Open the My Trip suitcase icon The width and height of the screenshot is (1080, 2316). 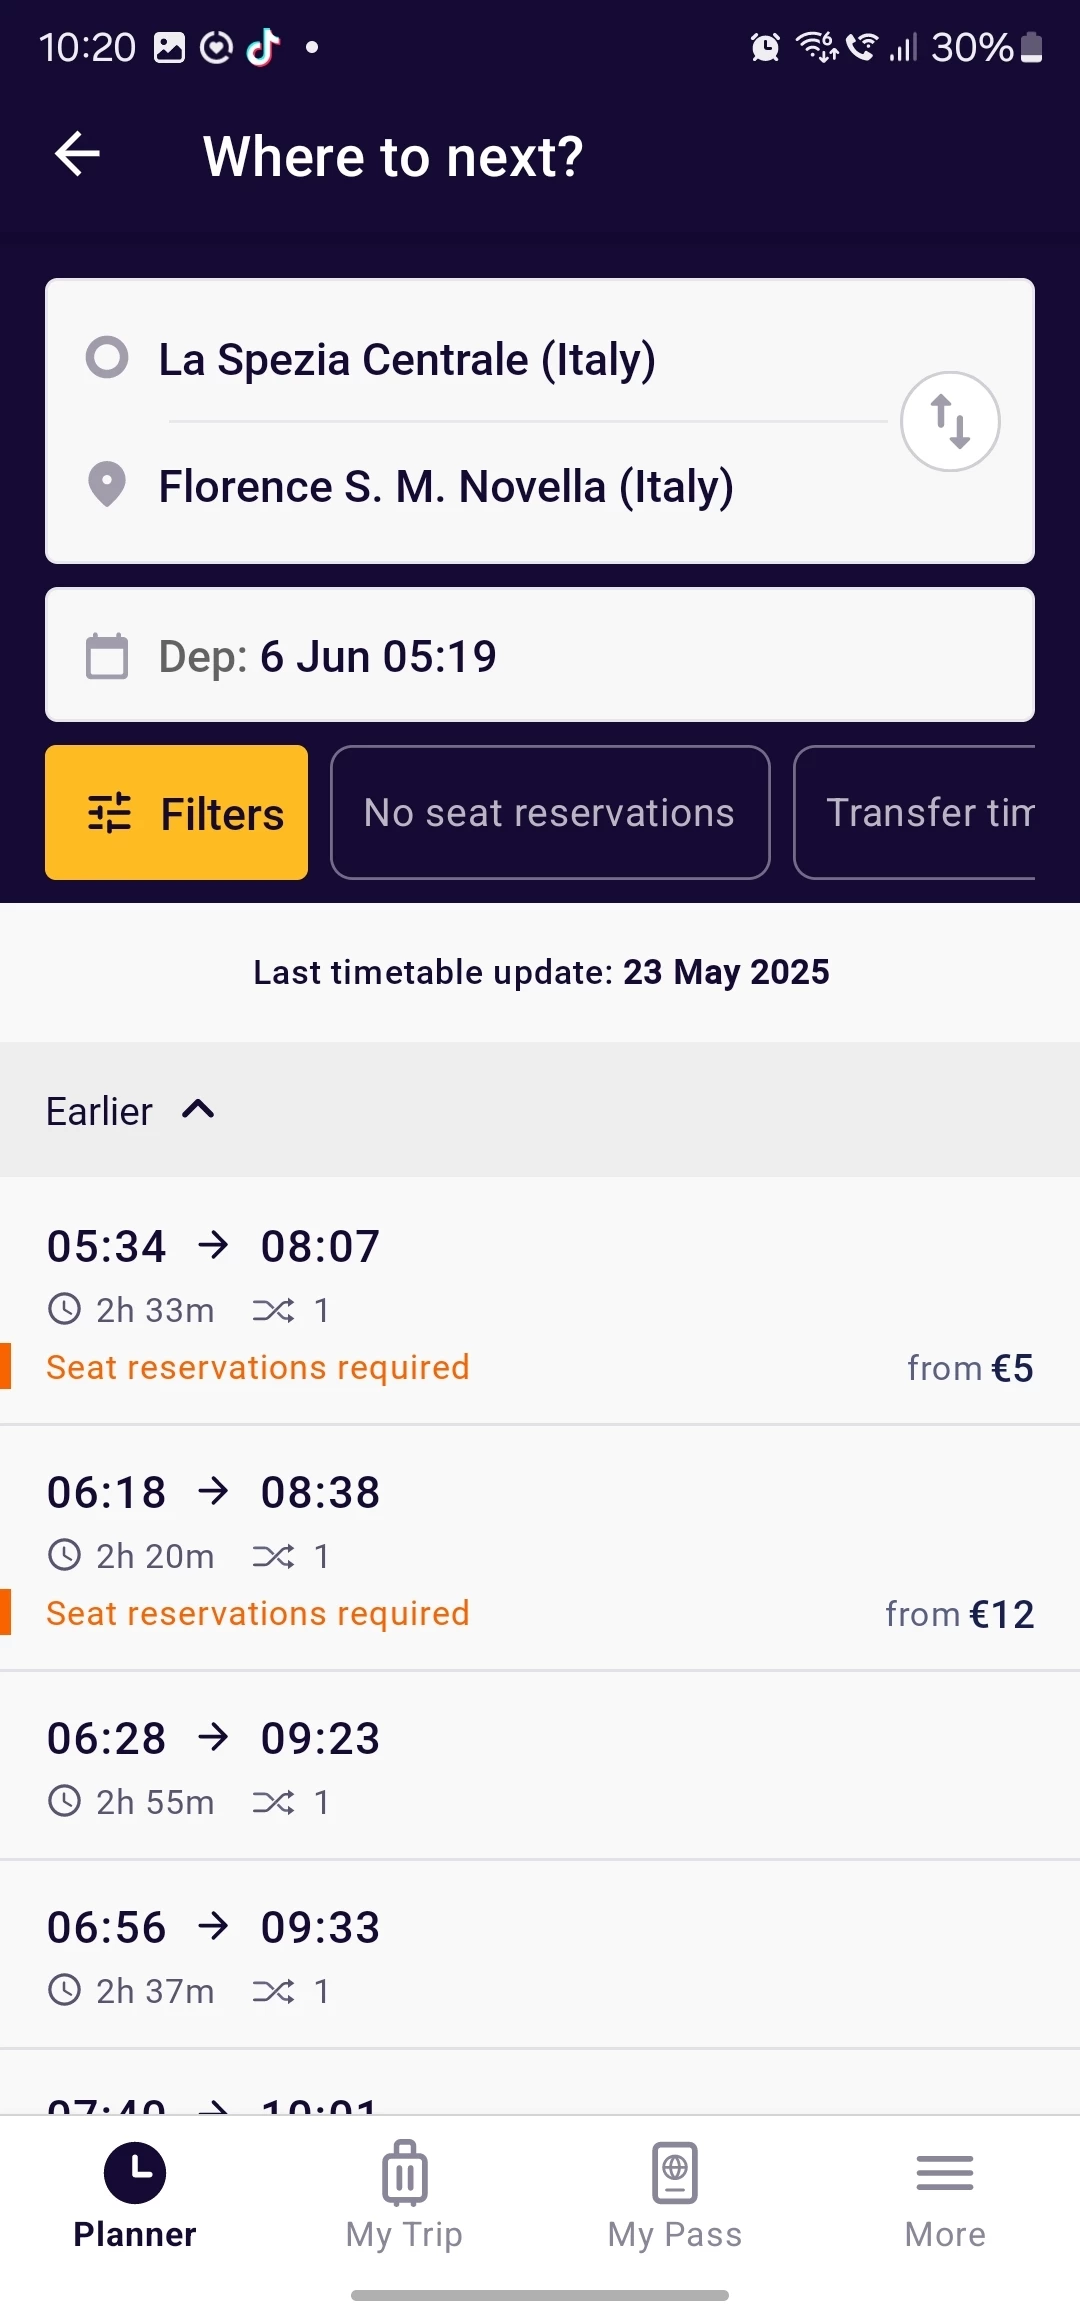pyautogui.click(x=404, y=2172)
